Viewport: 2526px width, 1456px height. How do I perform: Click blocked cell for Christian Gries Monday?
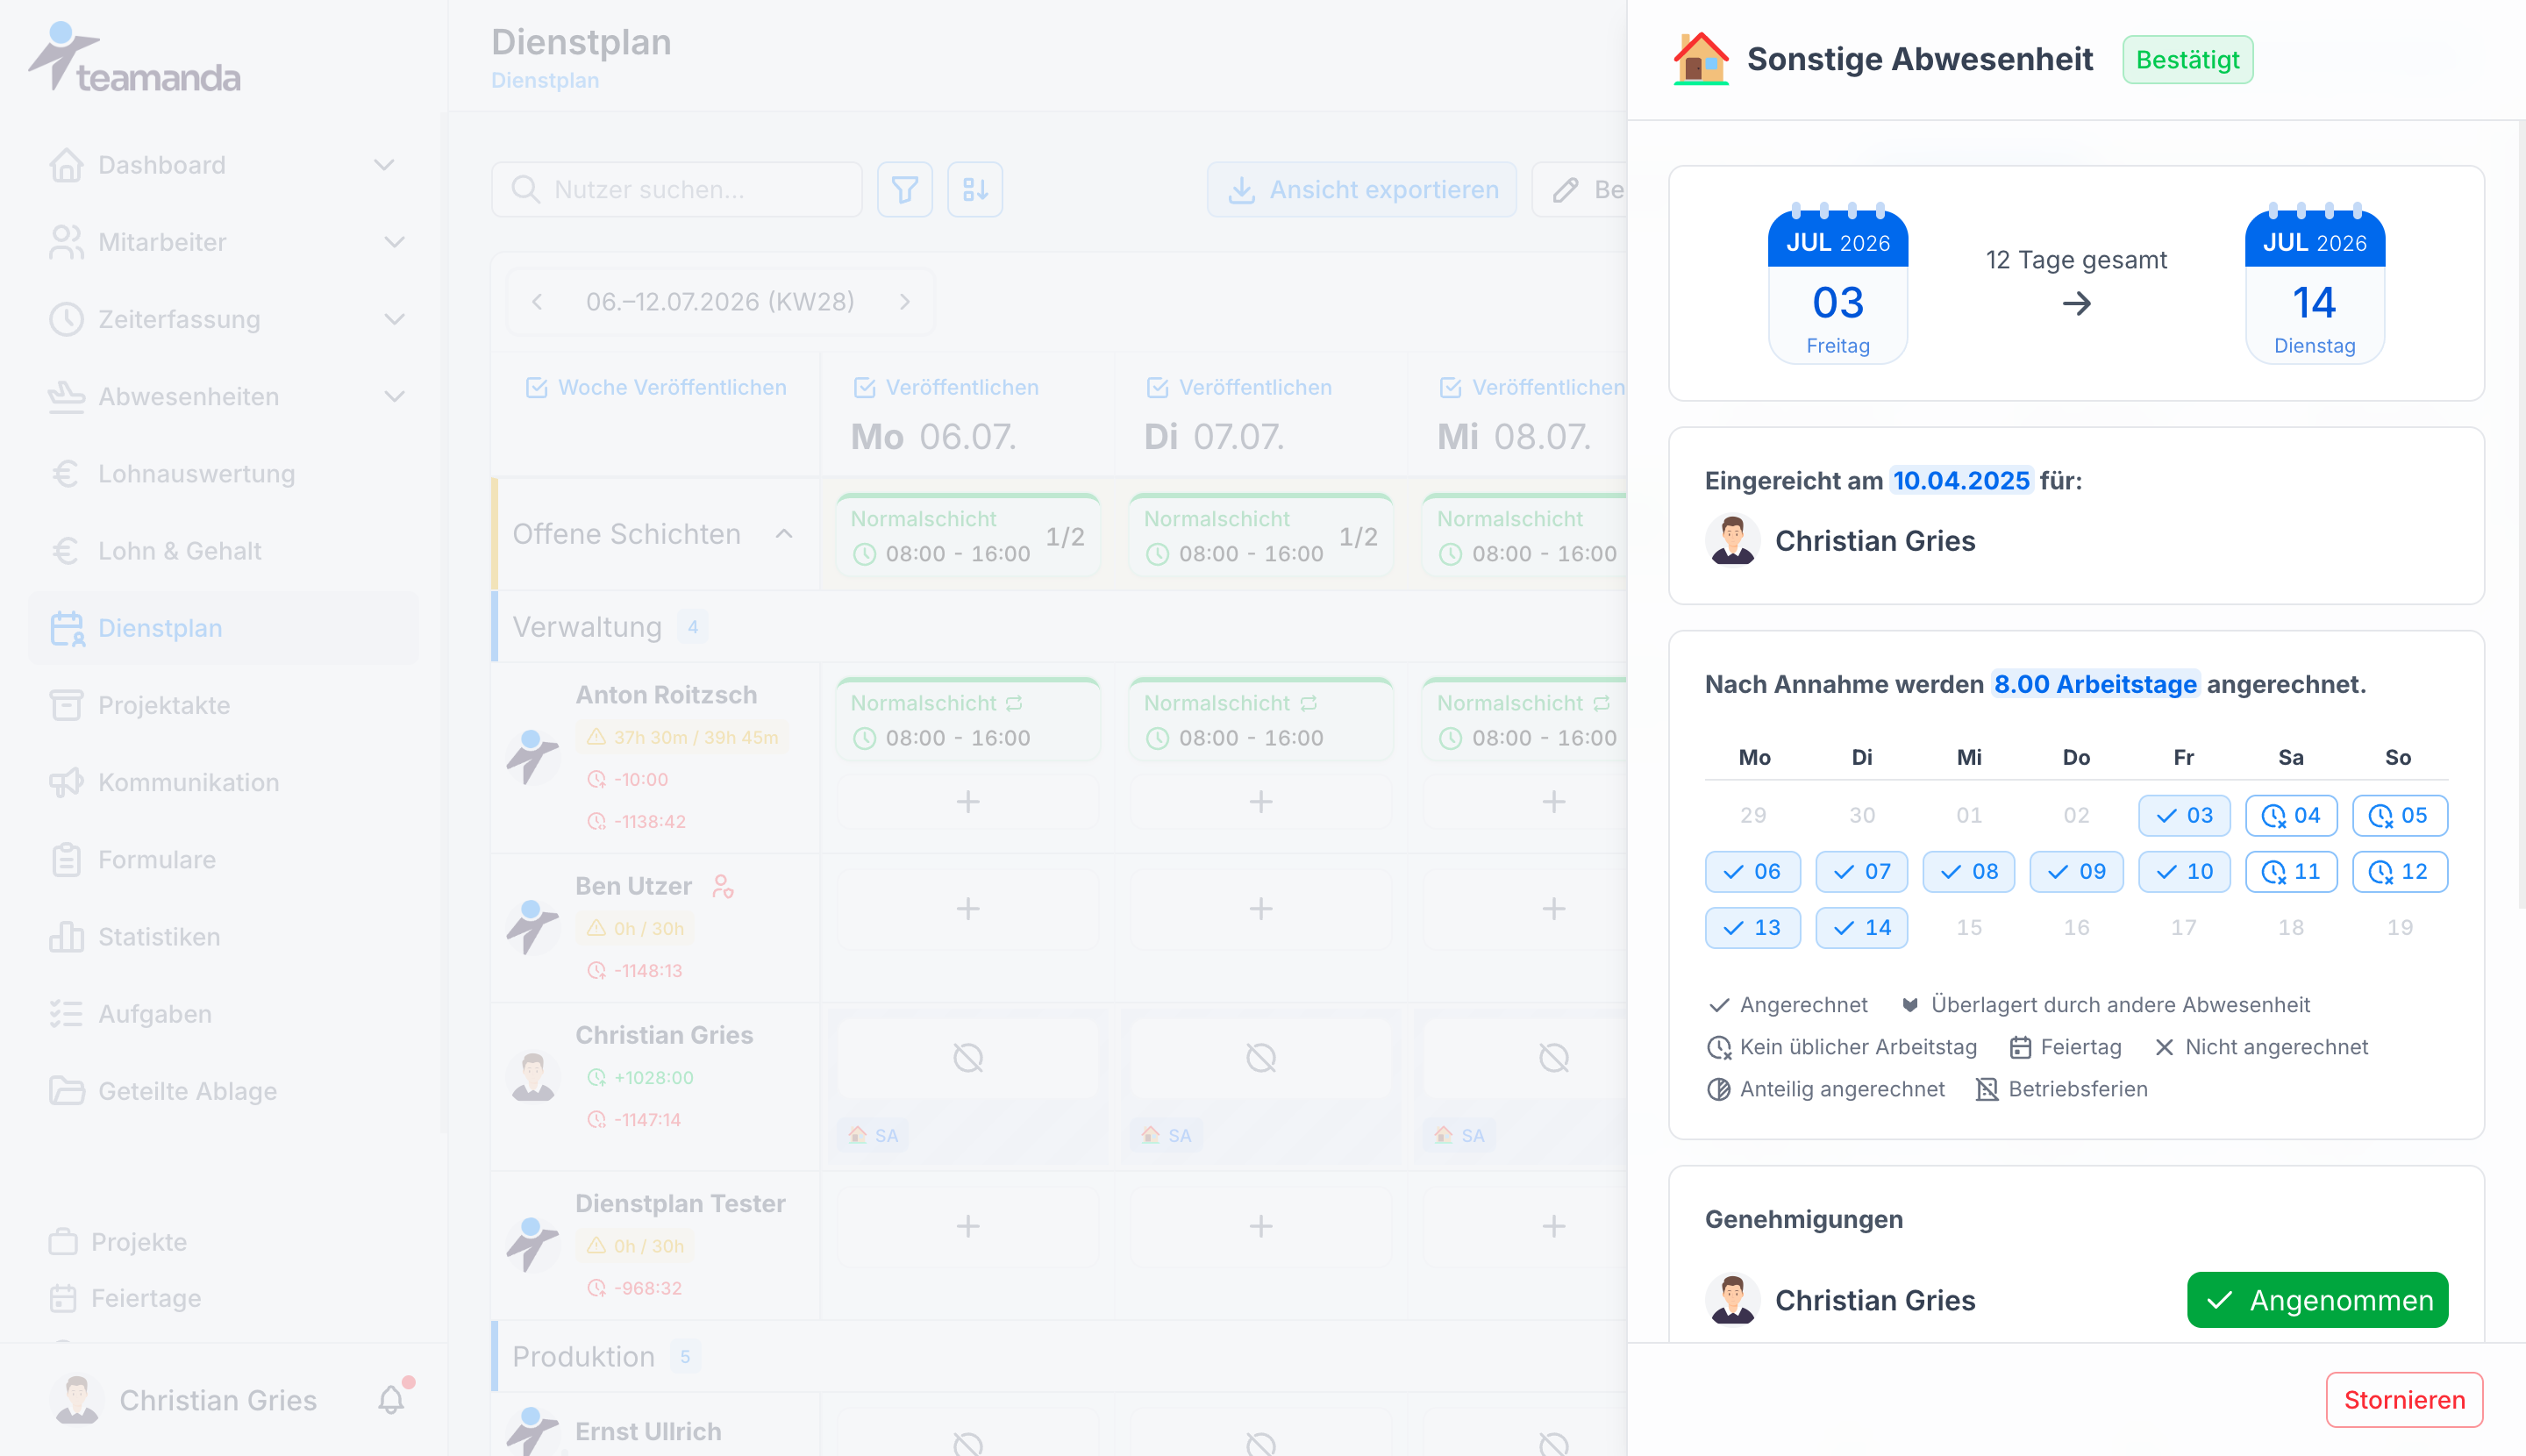[967, 1057]
